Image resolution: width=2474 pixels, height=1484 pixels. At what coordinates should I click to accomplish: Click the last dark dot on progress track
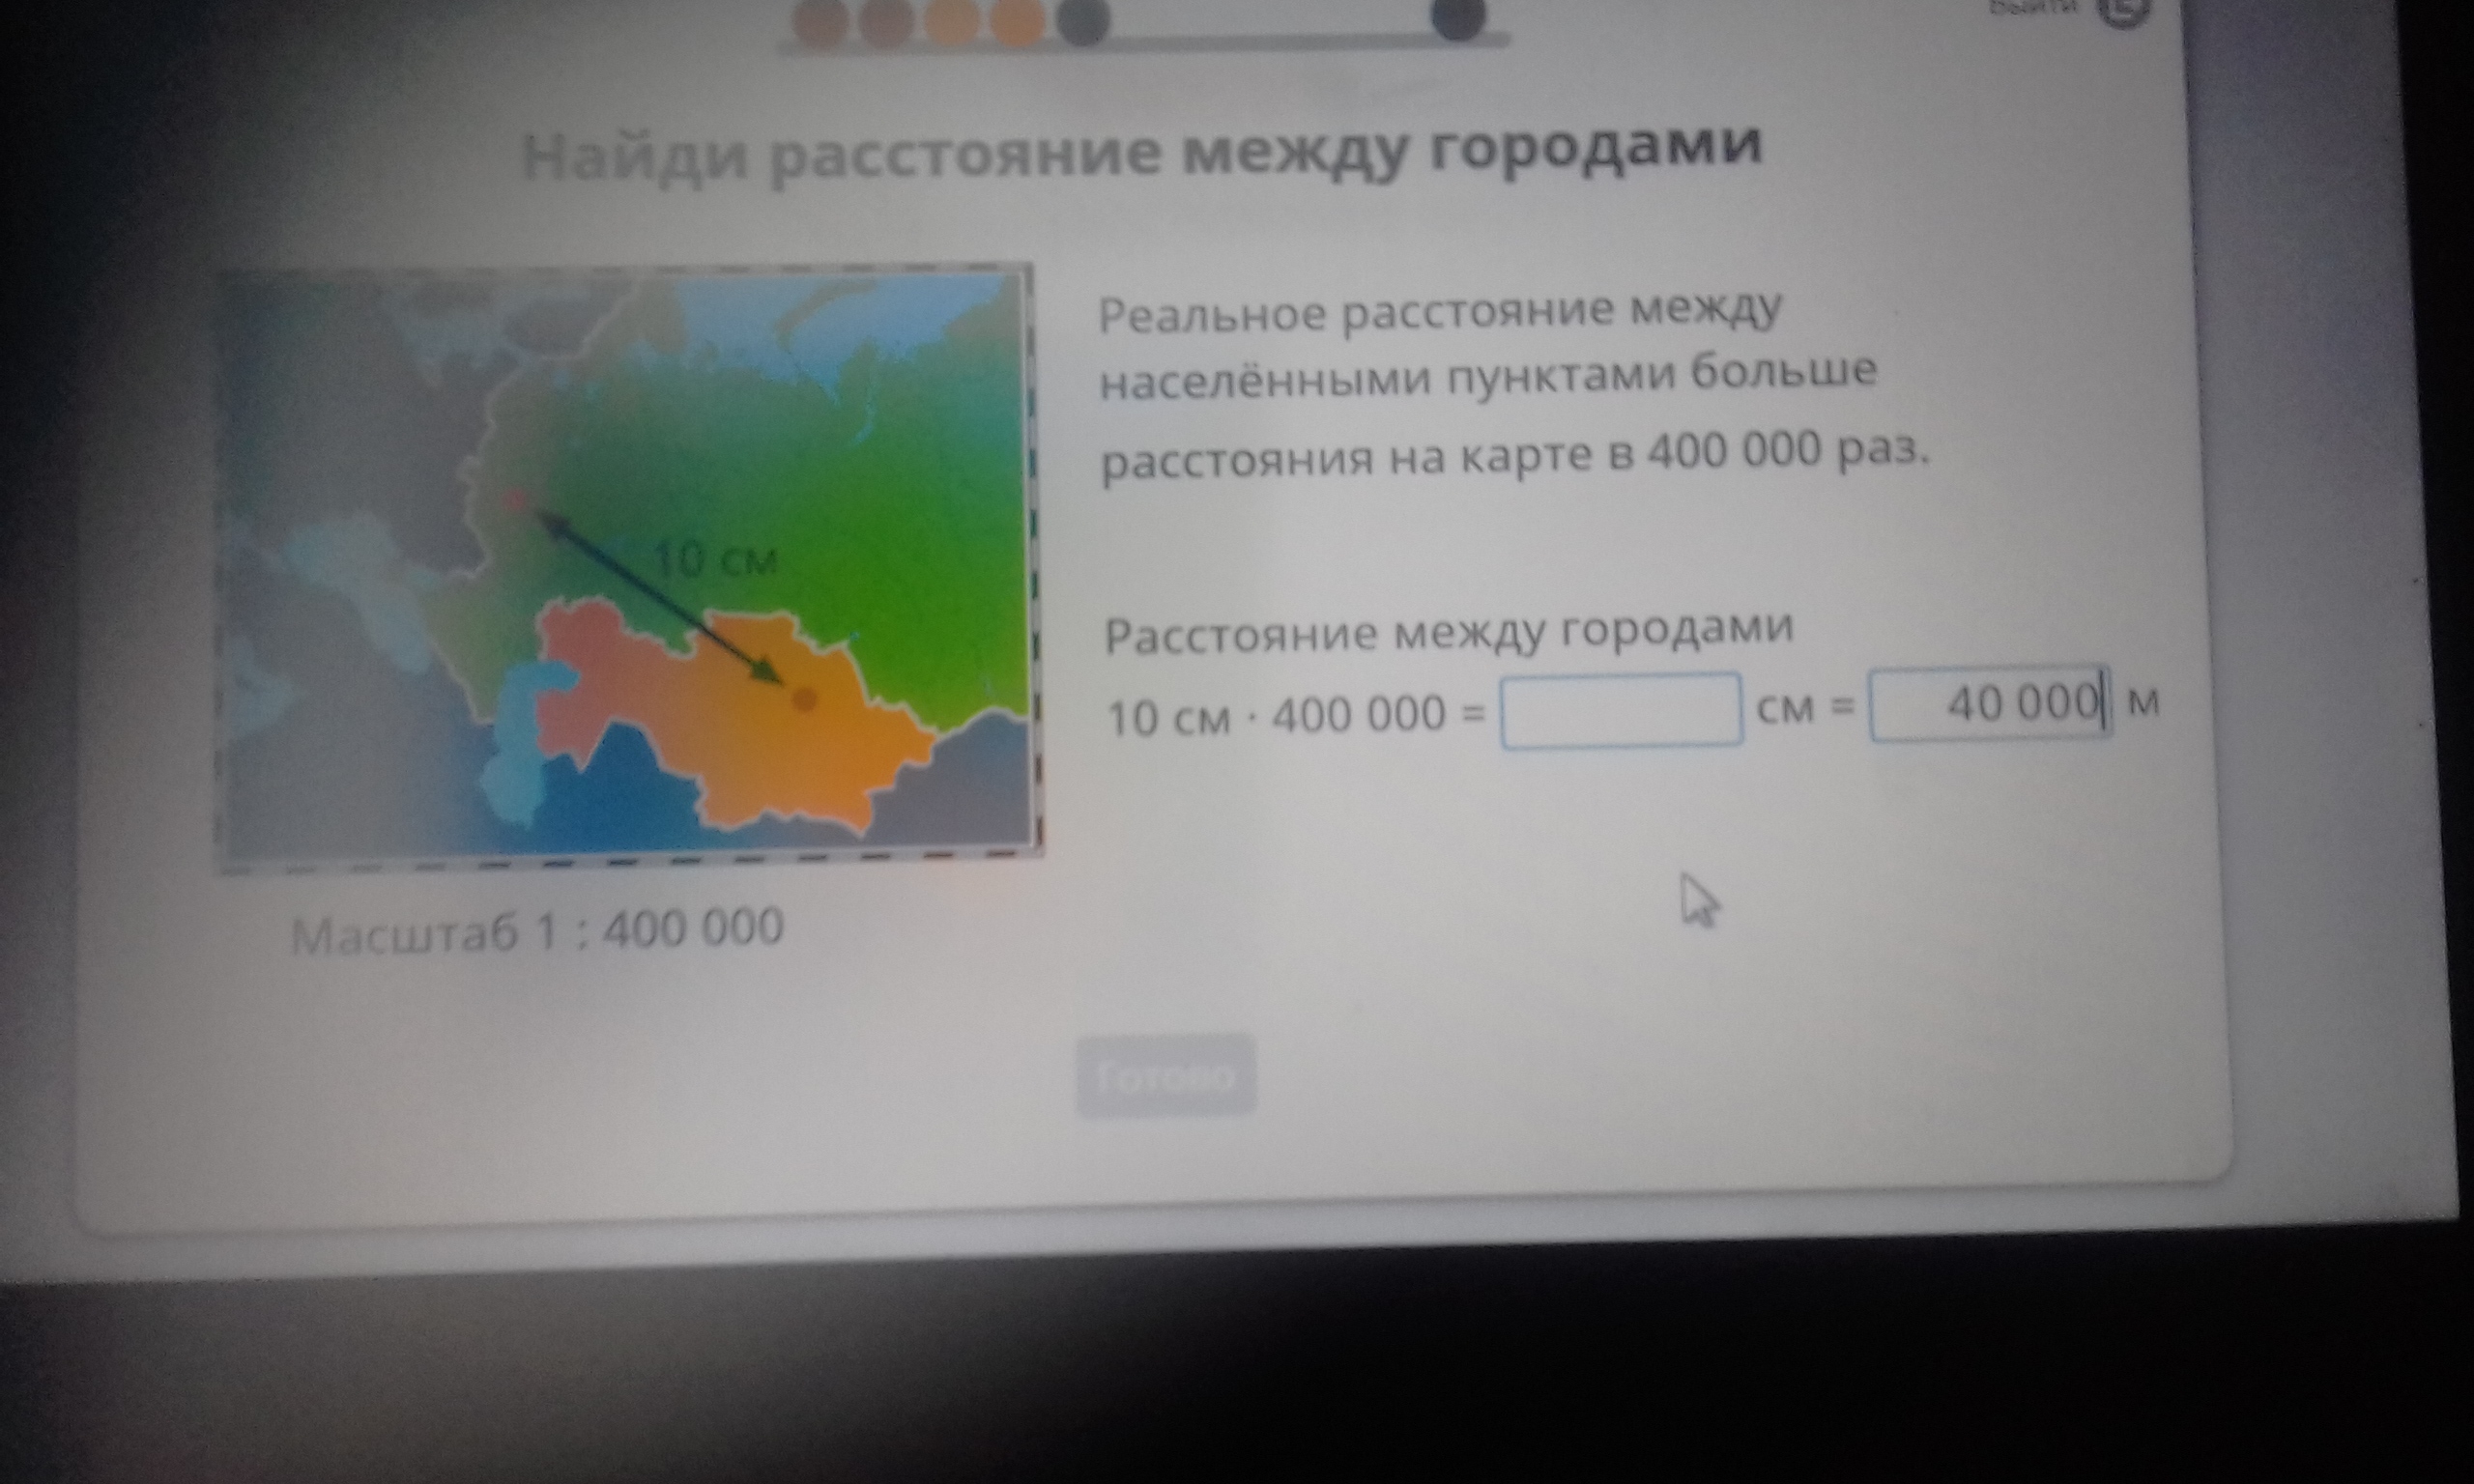pos(1458,18)
